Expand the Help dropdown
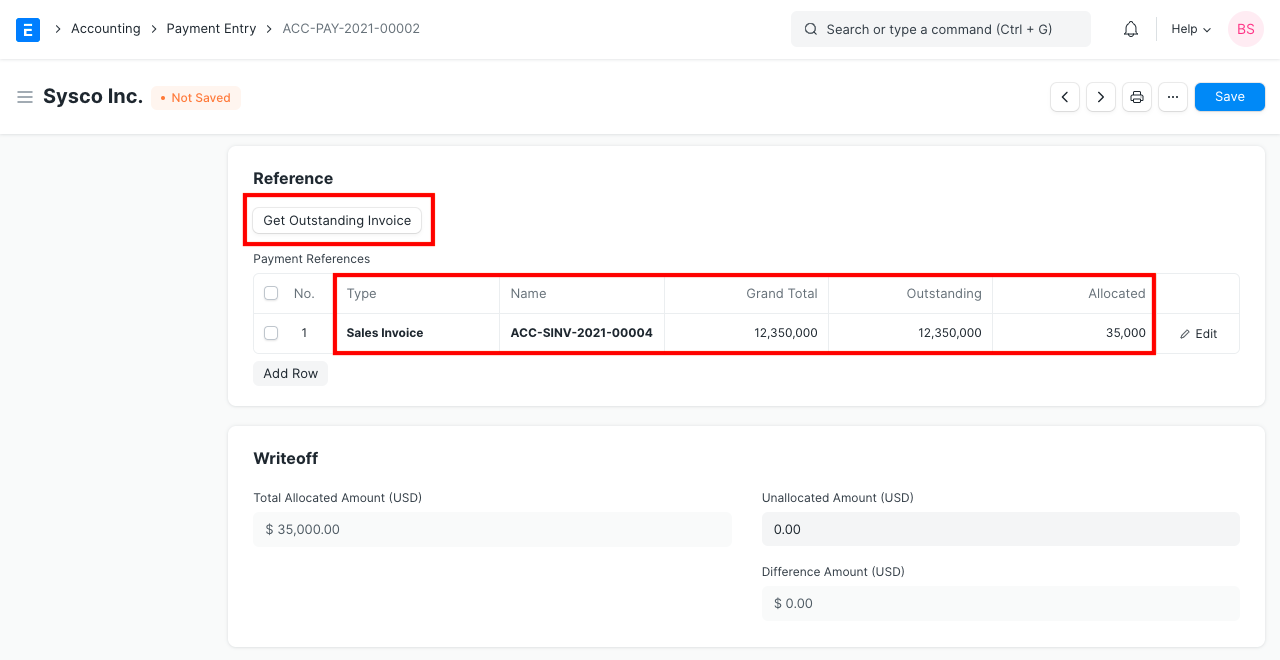Viewport: 1280px width, 660px height. coord(1191,29)
